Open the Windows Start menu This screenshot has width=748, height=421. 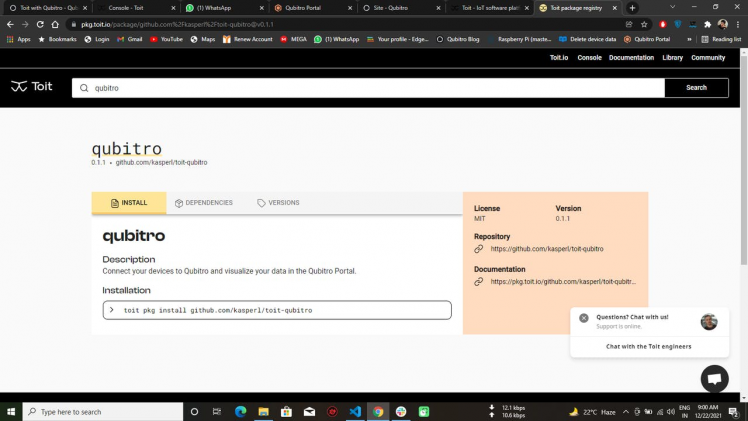[x=10, y=411]
